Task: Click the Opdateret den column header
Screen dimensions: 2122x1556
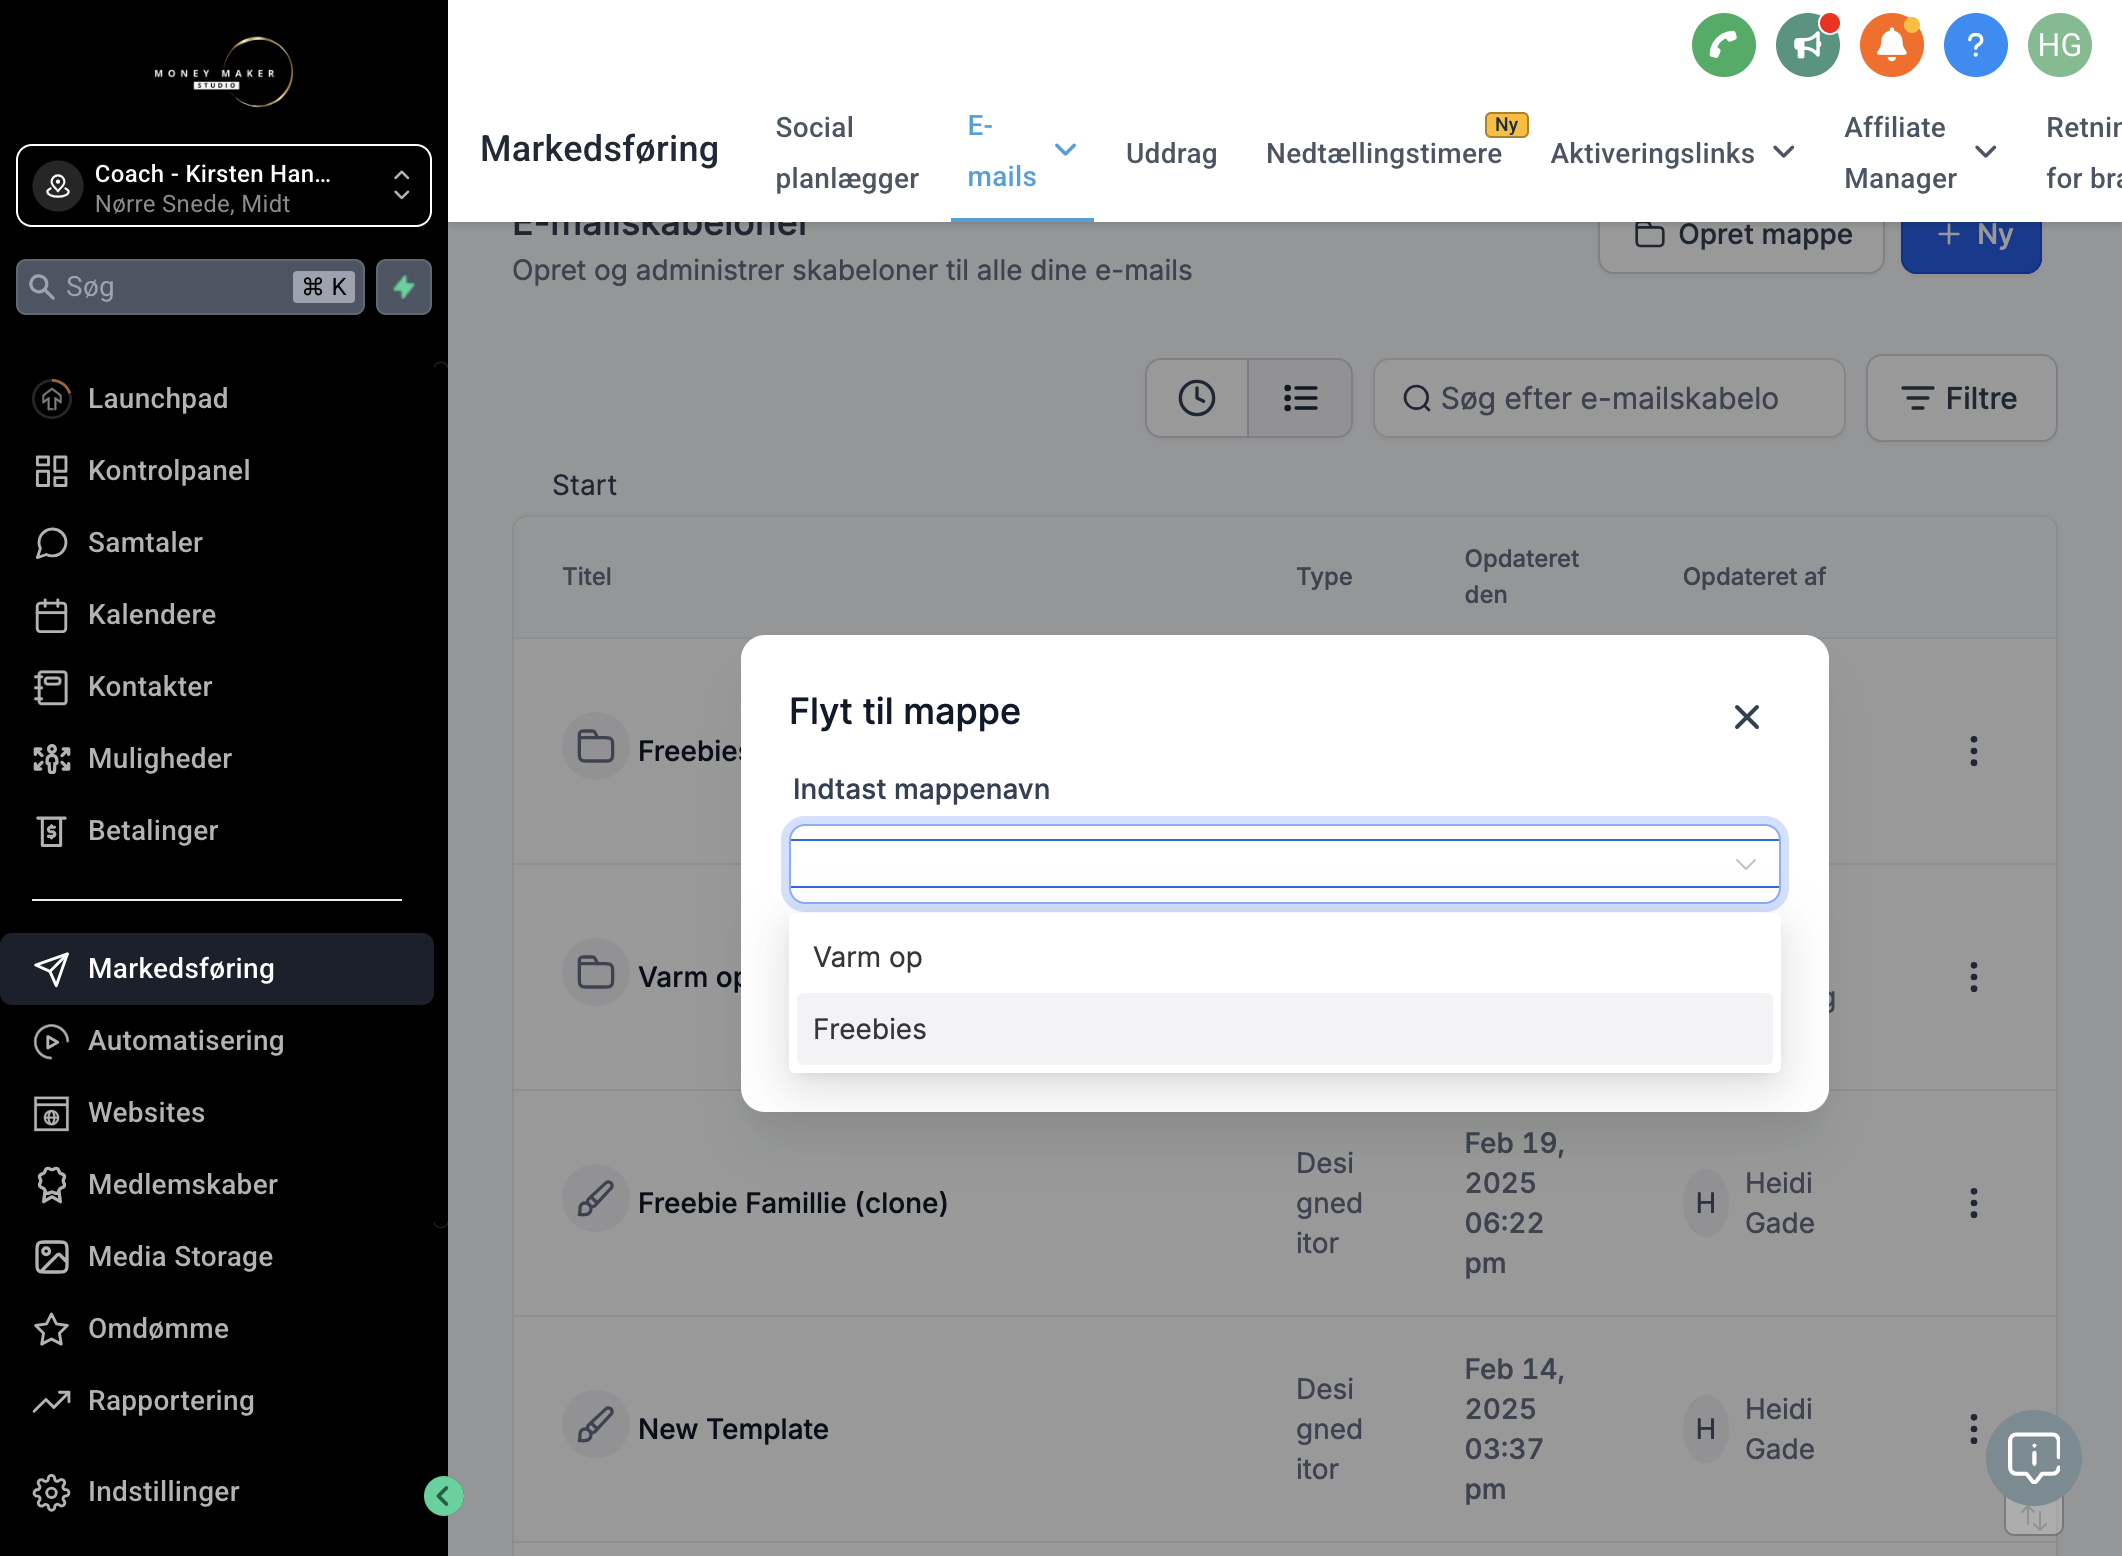Action: point(1521,576)
